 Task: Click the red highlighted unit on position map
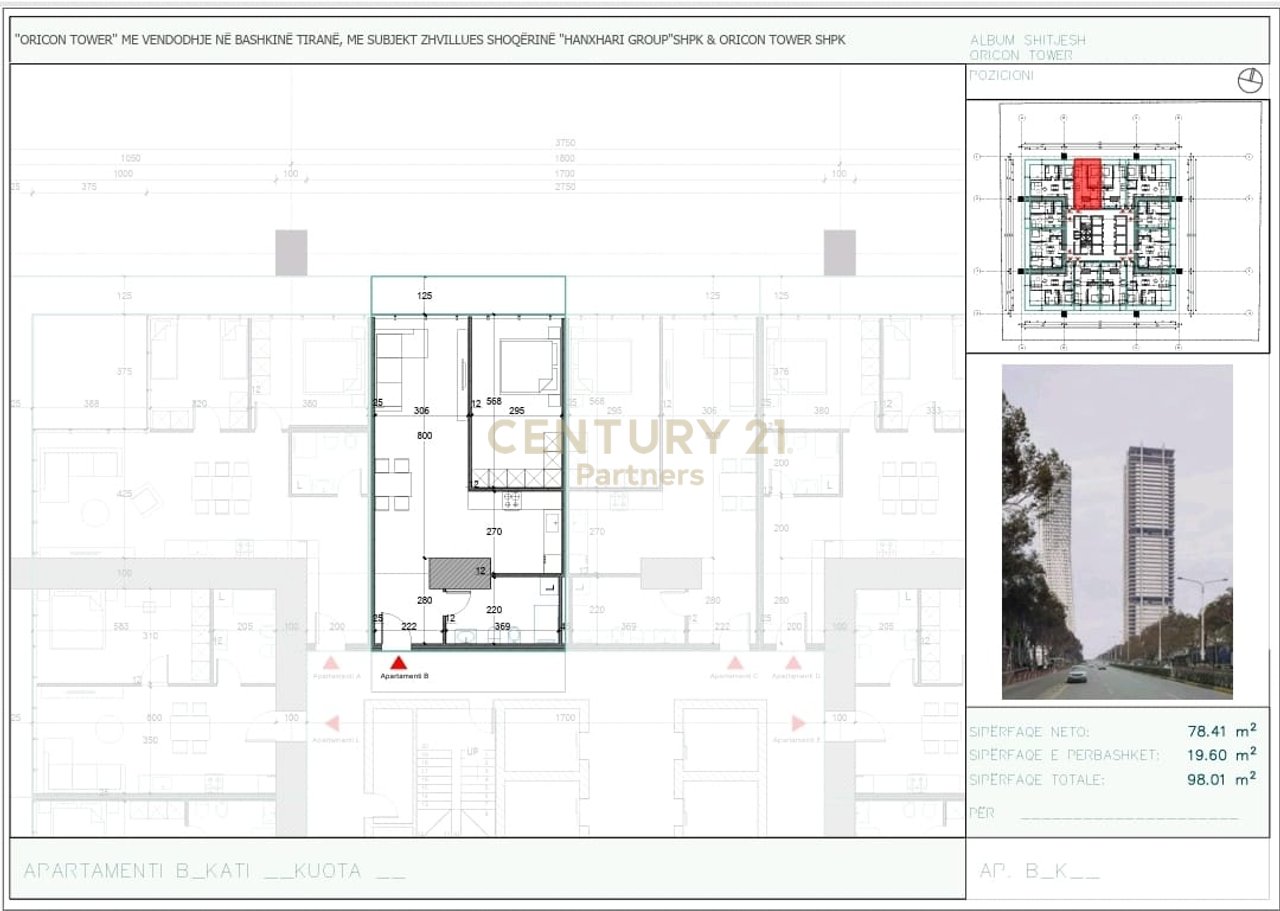pyautogui.click(x=1087, y=183)
